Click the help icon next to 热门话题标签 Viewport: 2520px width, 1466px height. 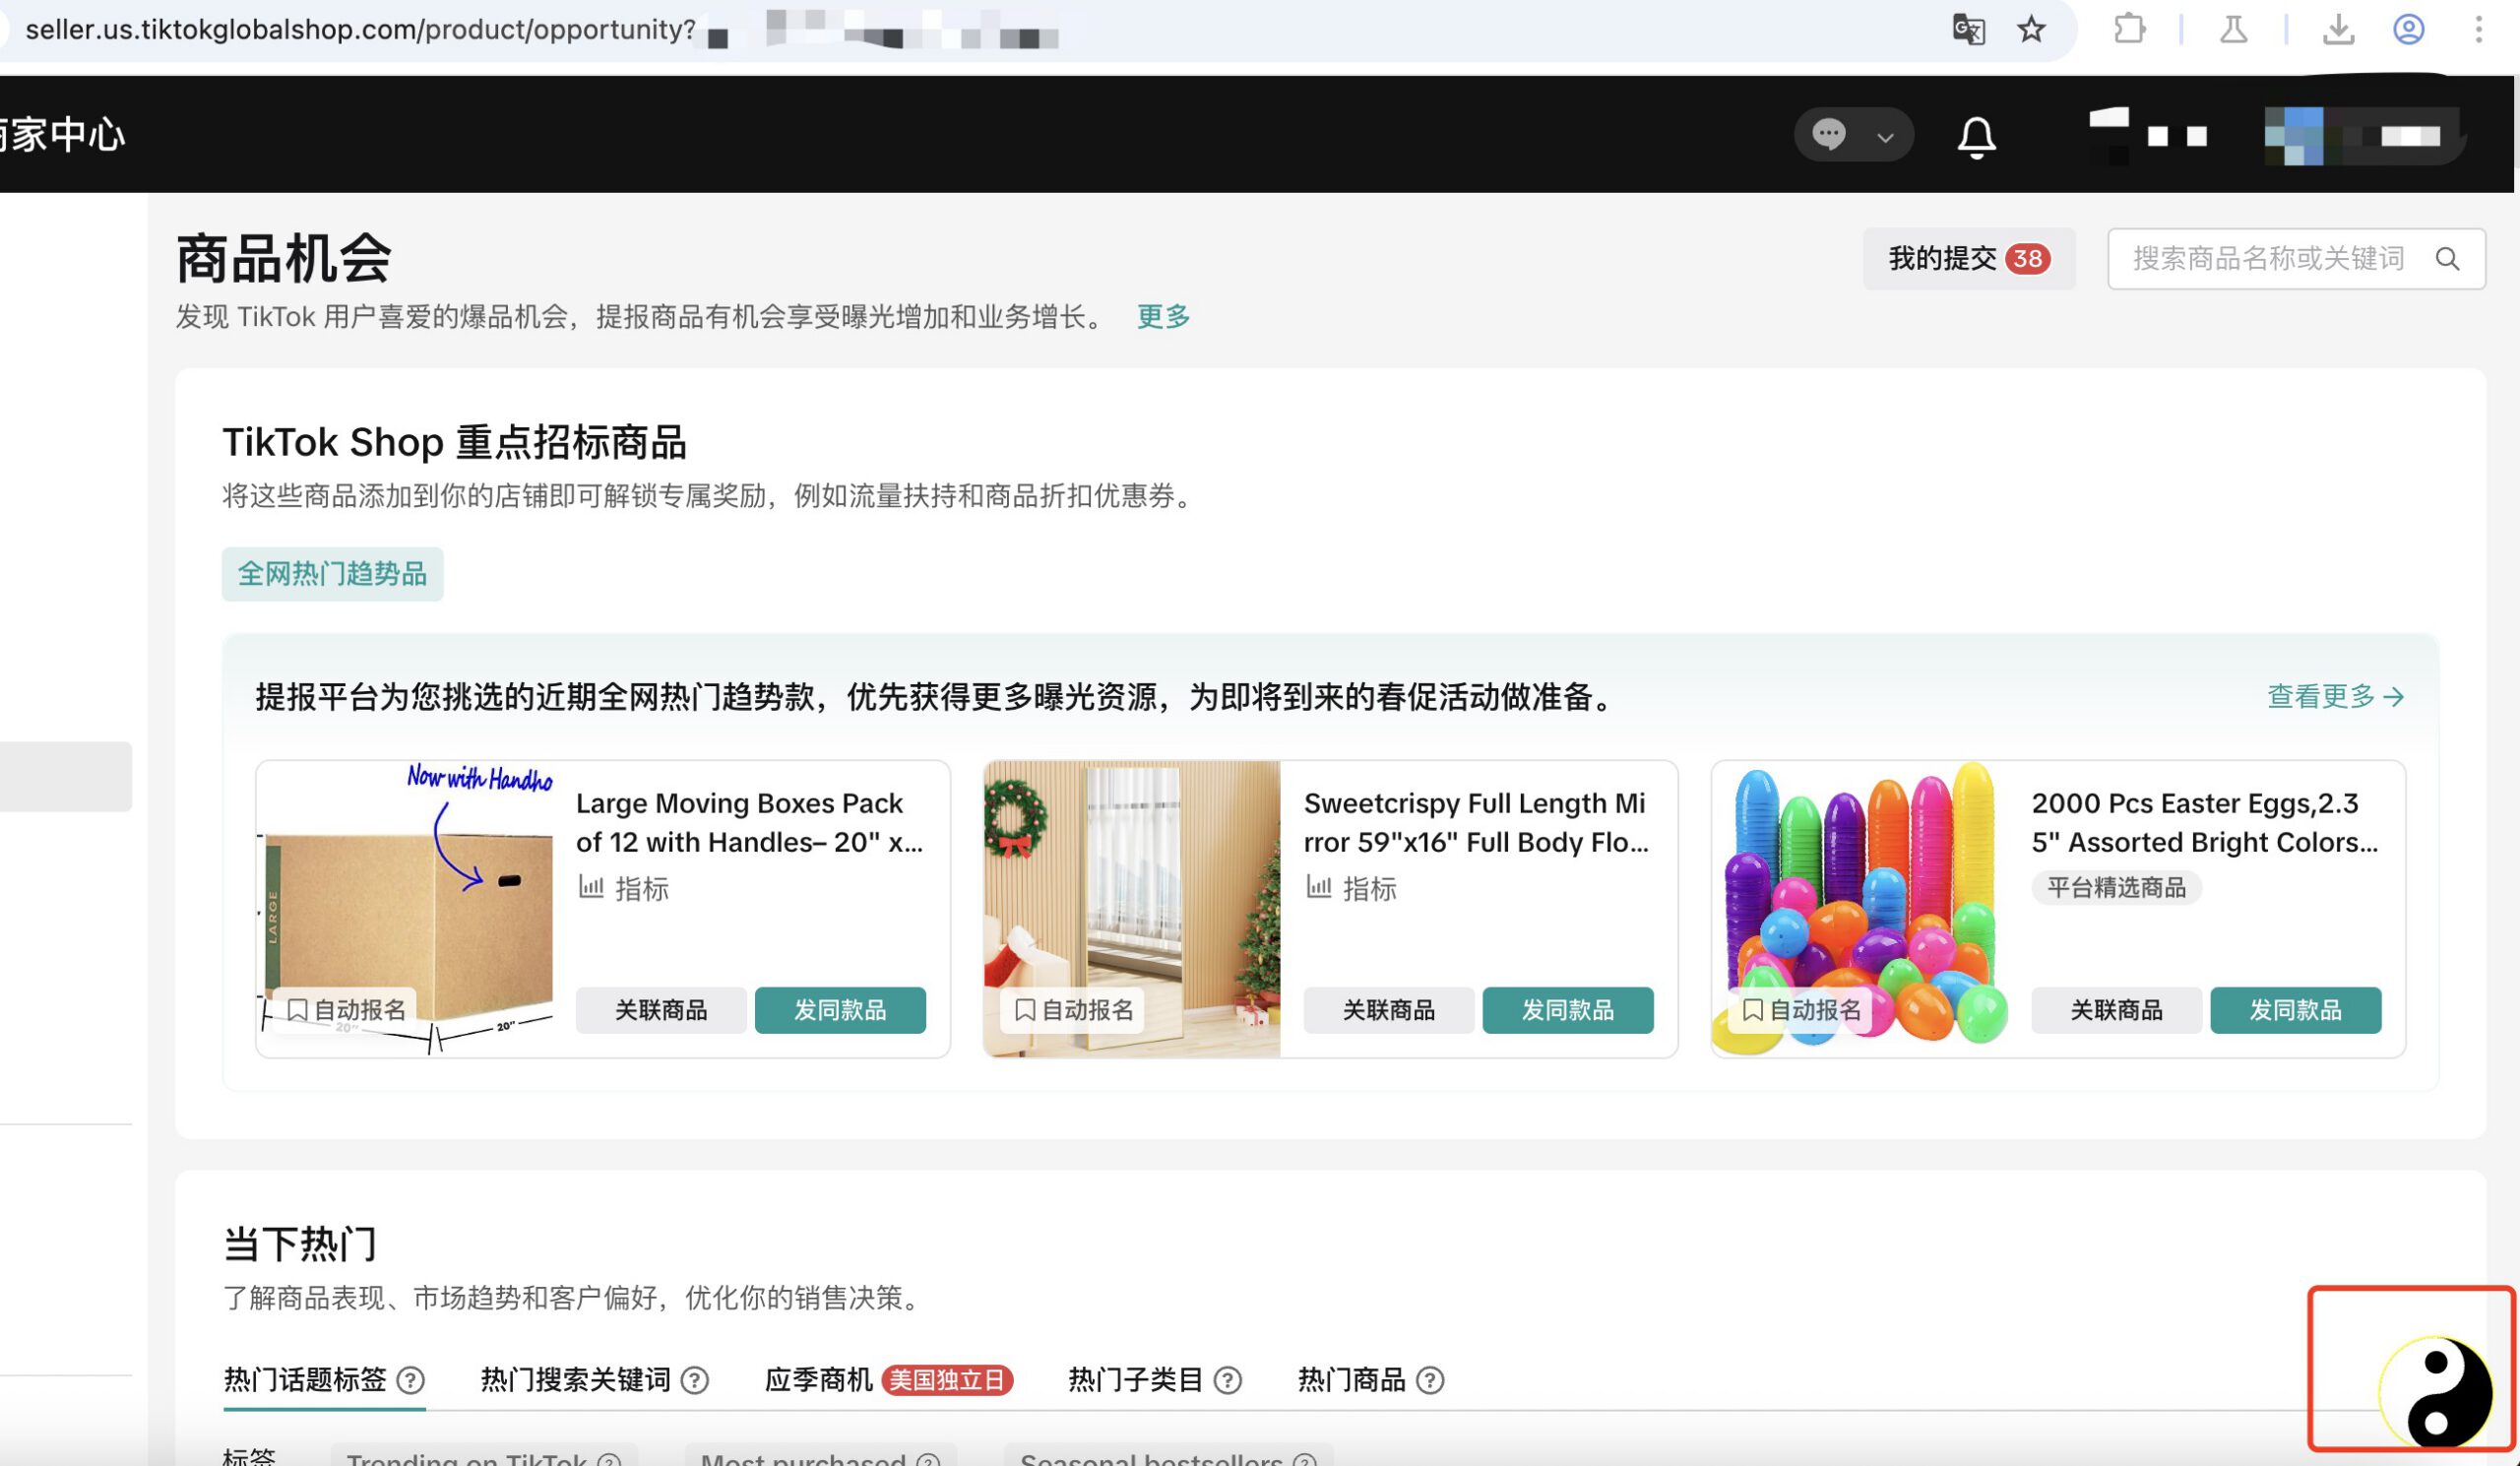point(411,1381)
